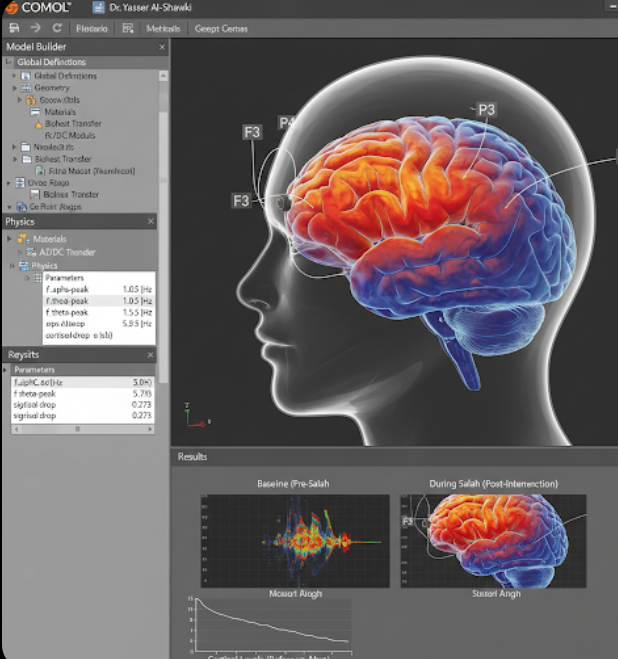This screenshot has height=659, width=618.
Task: Click the Geometry node icon in the tree
Action: click(x=26, y=88)
